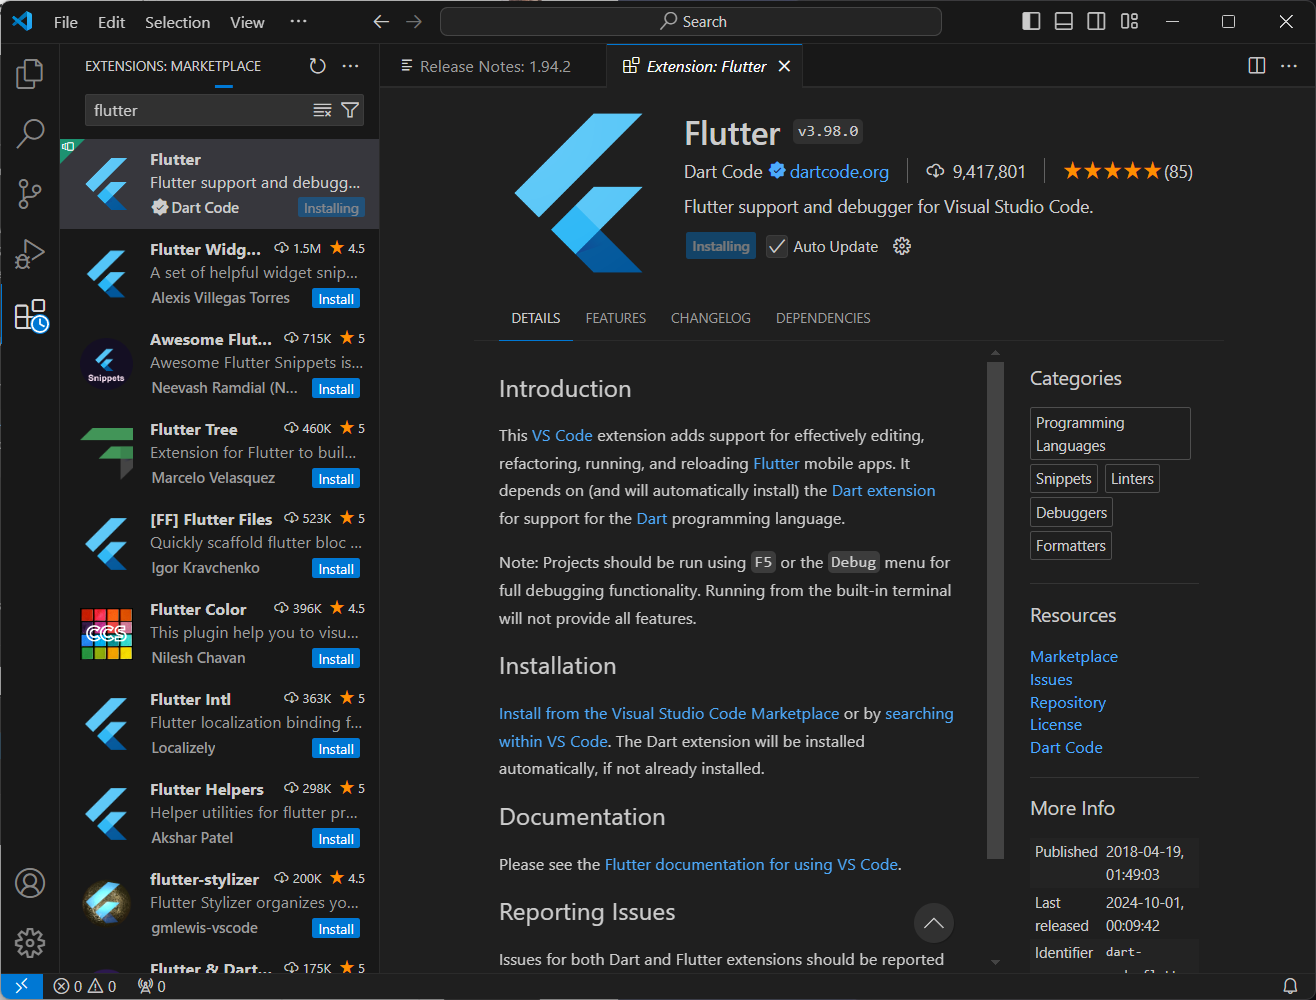Open the extension filter funnel menu
The image size is (1316, 1000).
pyautogui.click(x=350, y=110)
